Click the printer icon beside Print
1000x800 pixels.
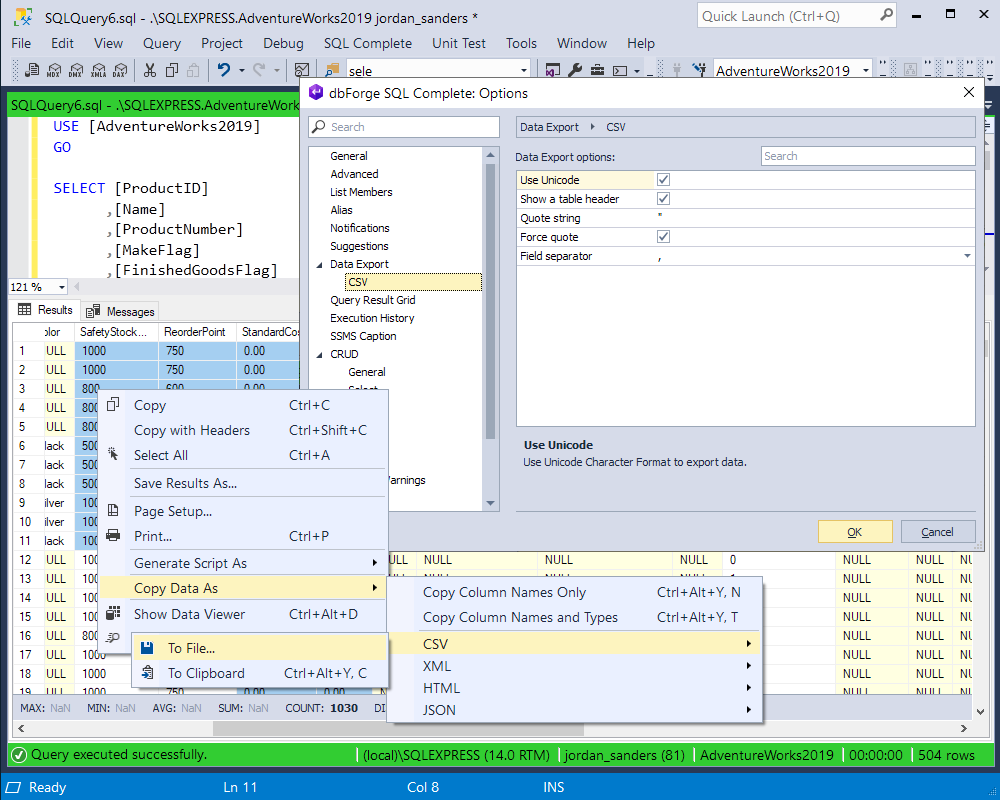click(113, 535)
